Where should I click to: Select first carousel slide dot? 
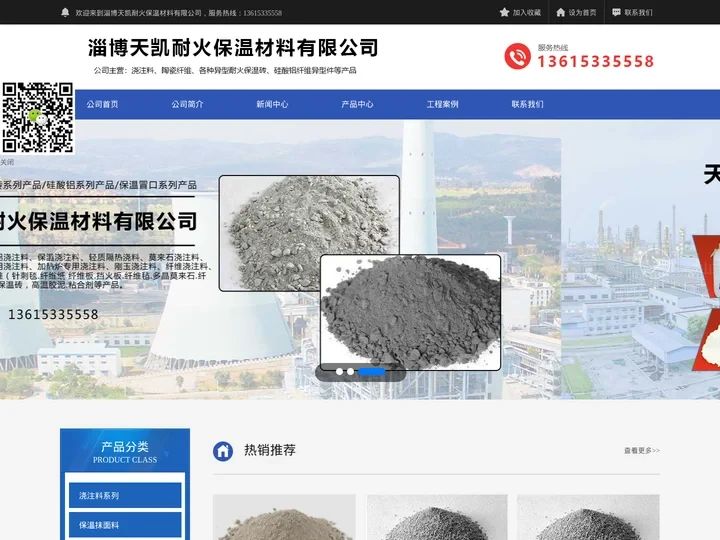tap(339, 371)
